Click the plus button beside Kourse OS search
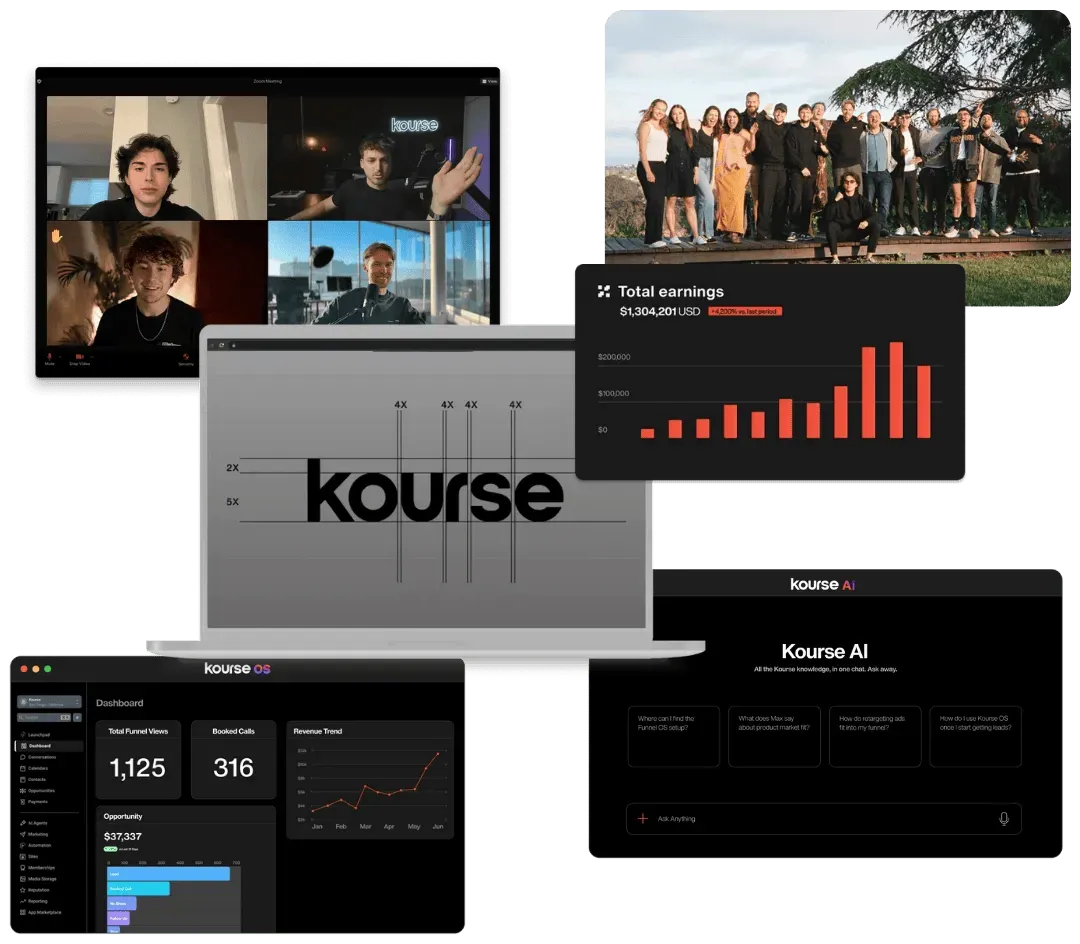 [x=77, y=717]
